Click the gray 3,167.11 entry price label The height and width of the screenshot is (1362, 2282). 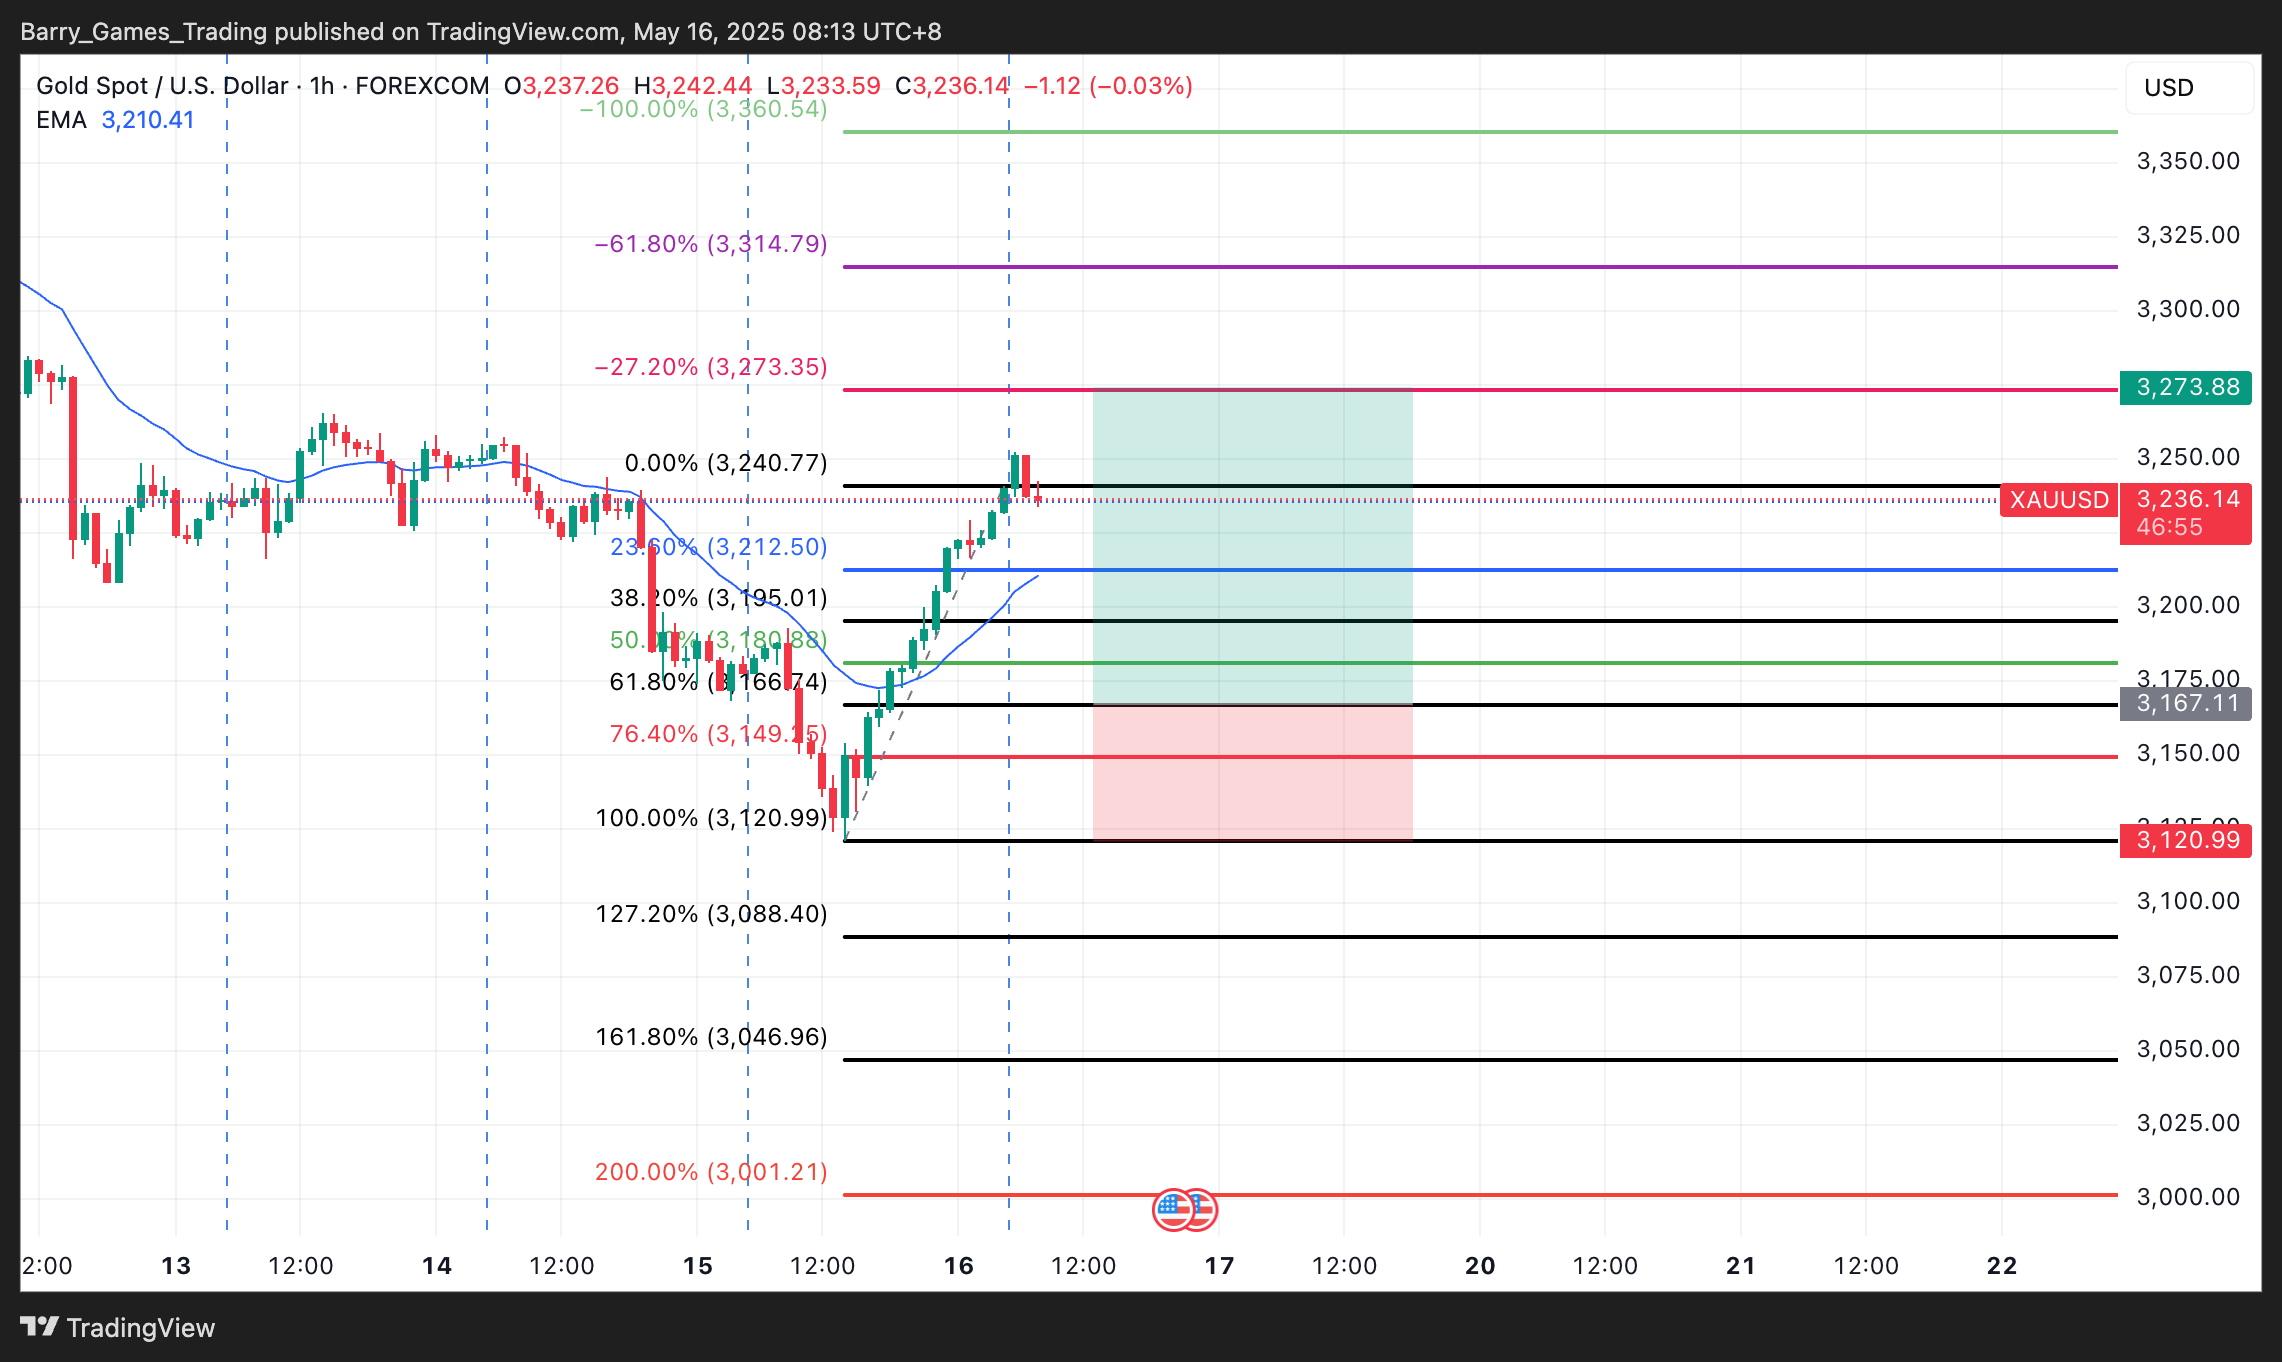pyautogui.click(x=2185, y=703)
